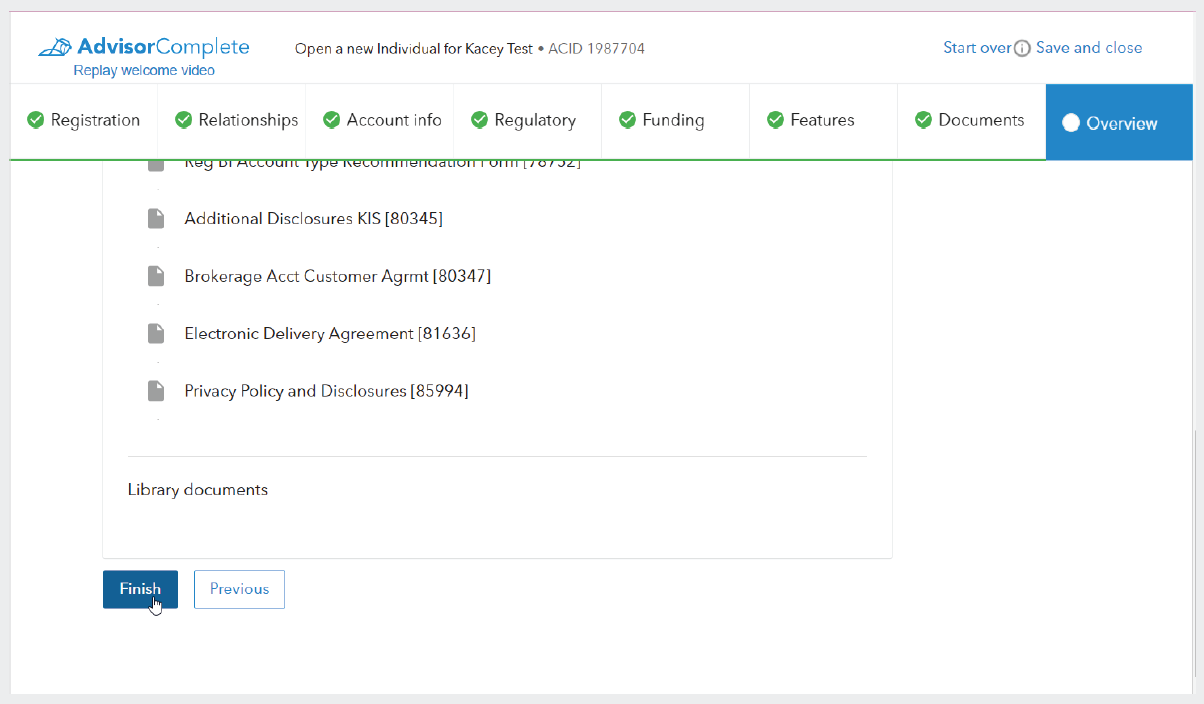Select the Features tab

pos(822,120)
